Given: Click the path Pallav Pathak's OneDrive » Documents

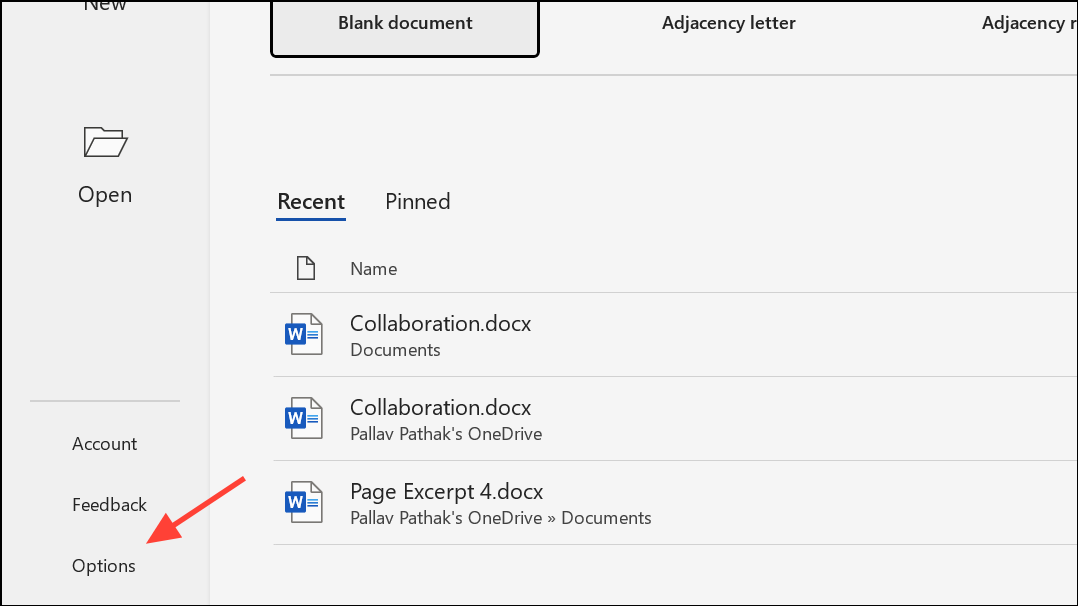Looking at the screenshot, I should [500, 518].
